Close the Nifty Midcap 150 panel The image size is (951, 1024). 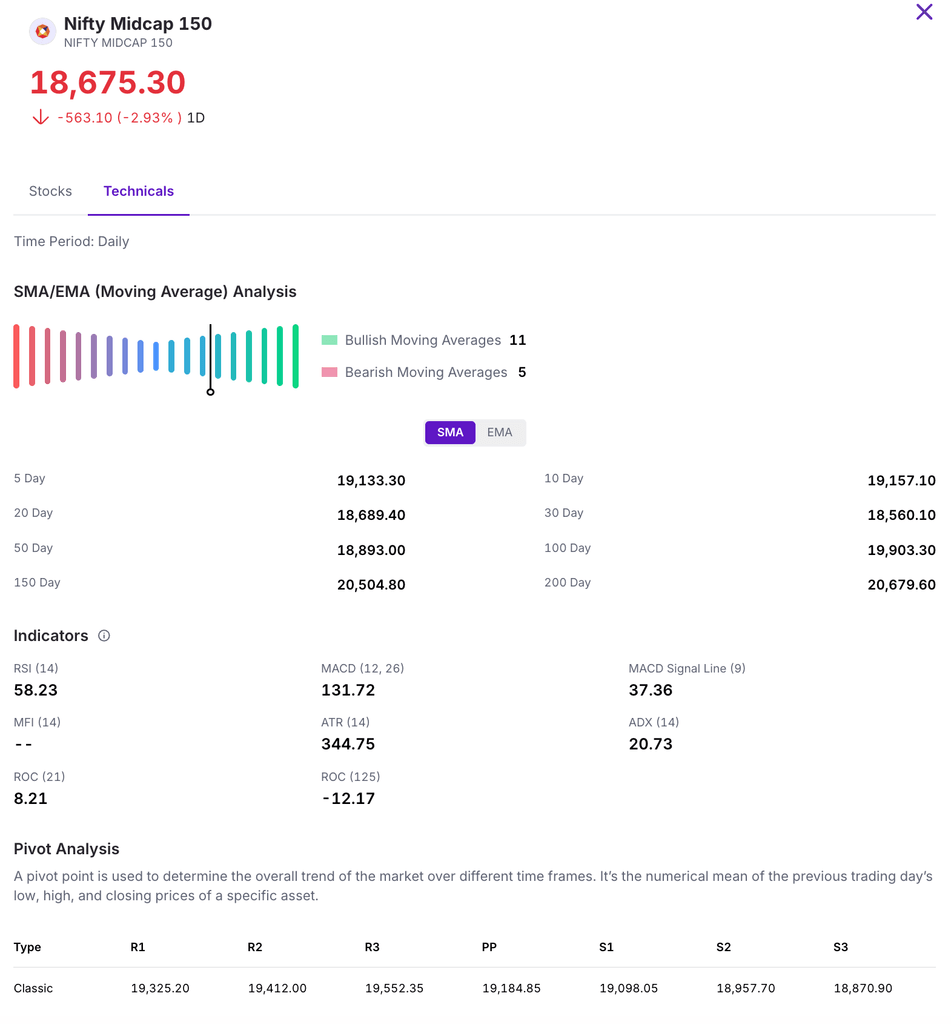pos(924,12)
